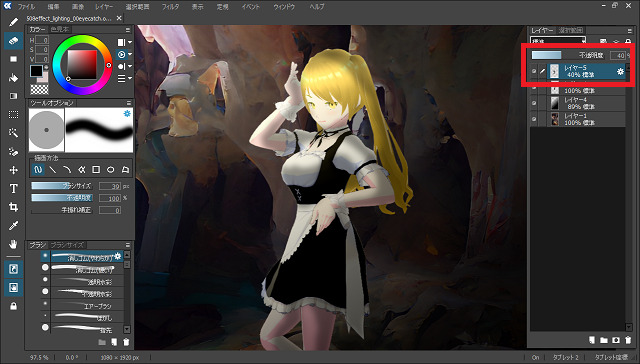The height and width of the screenshot is (364, 640).
Task: Open the ファイル menu
Action: (x=27, y=7)
